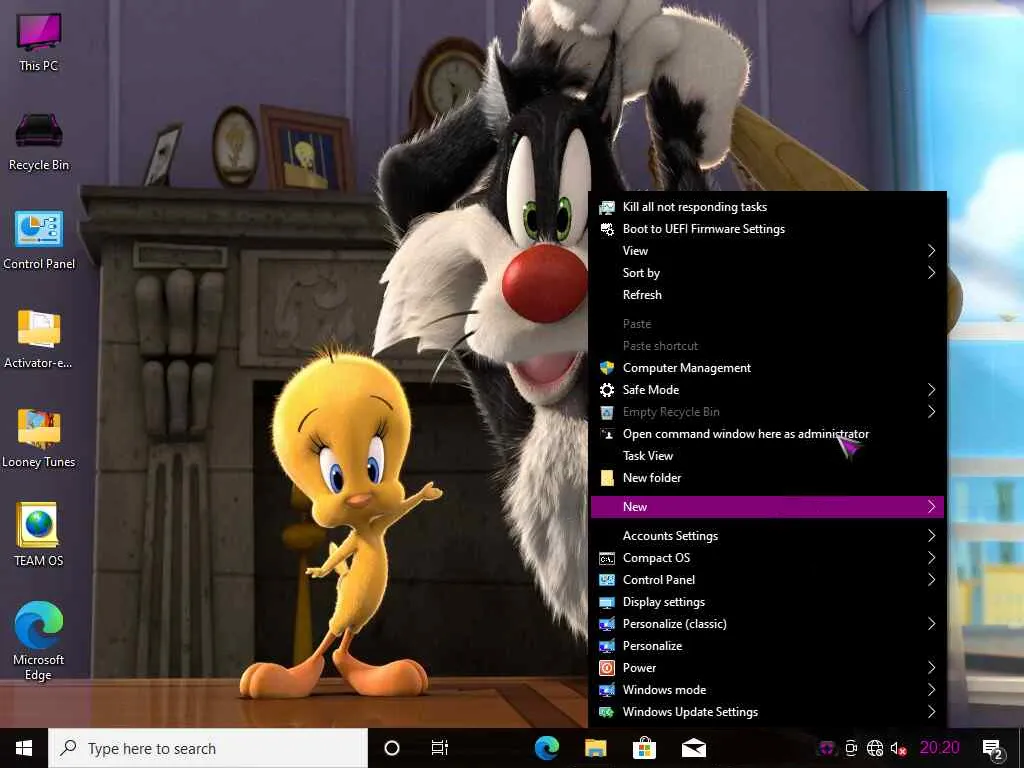Click the Type here to search box
Screen dimensions: 1024x768
(208, 748)
